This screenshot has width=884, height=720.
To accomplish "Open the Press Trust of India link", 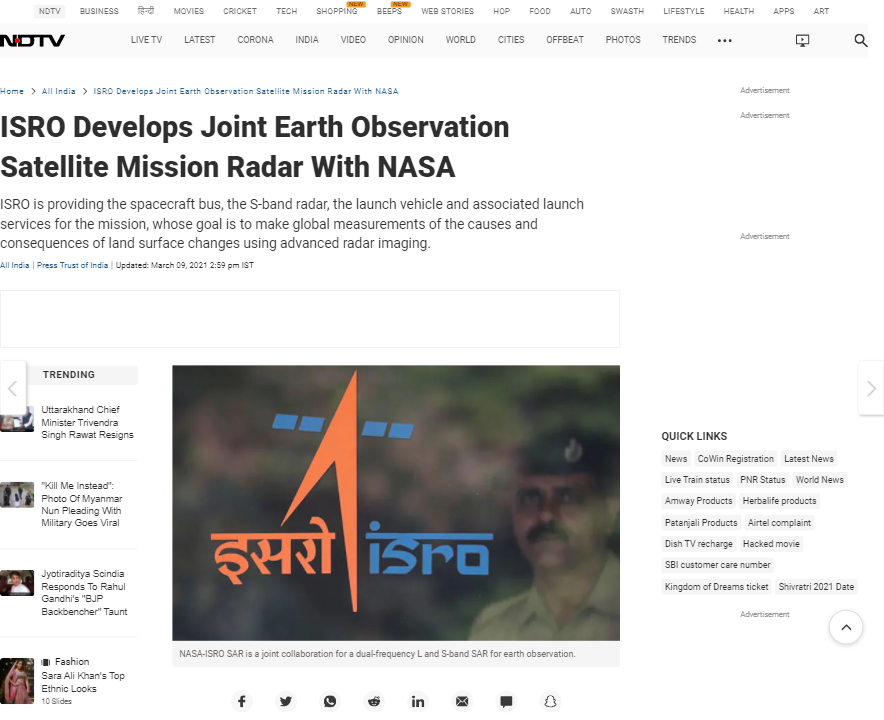I will point(71,265).
